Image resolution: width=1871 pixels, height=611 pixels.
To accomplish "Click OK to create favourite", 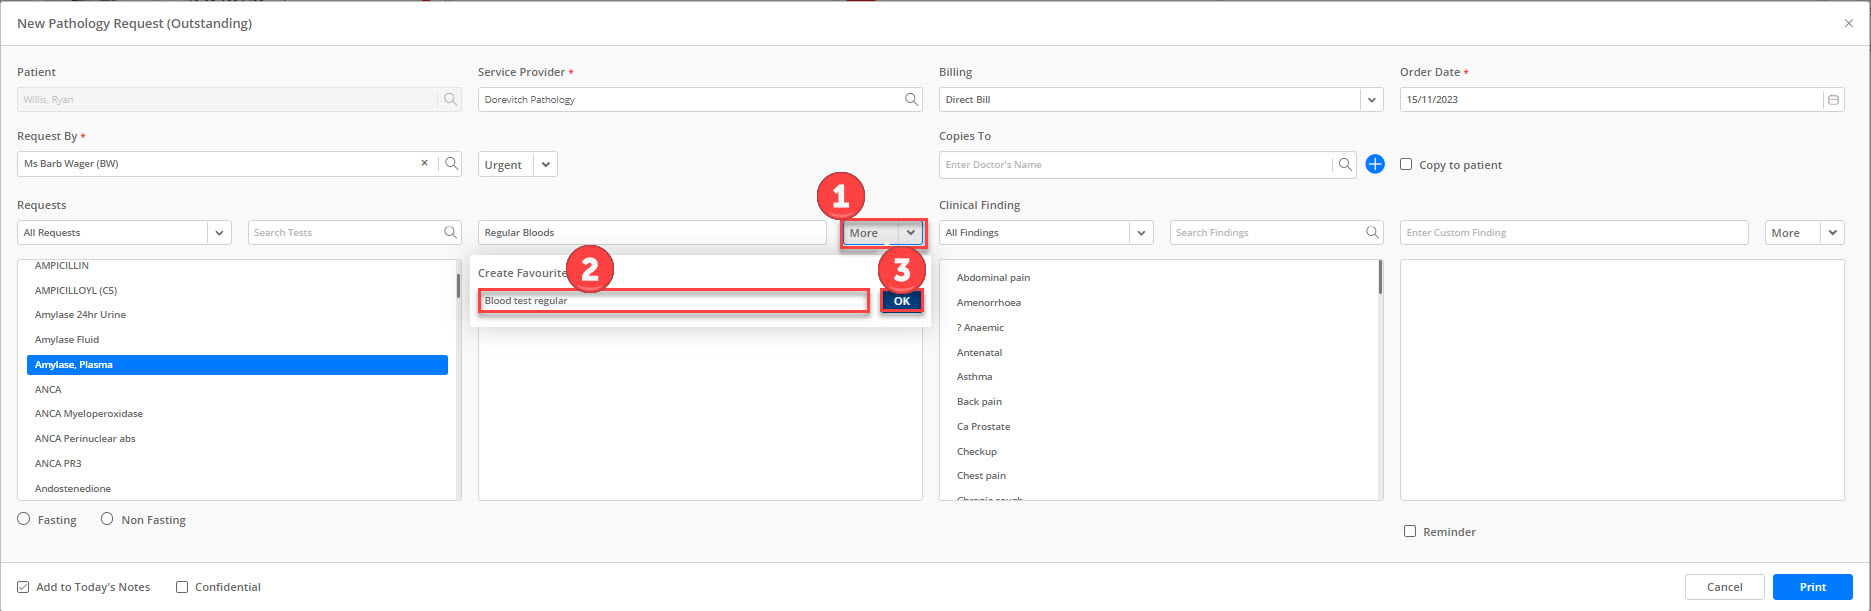I will tap(901, 301).
